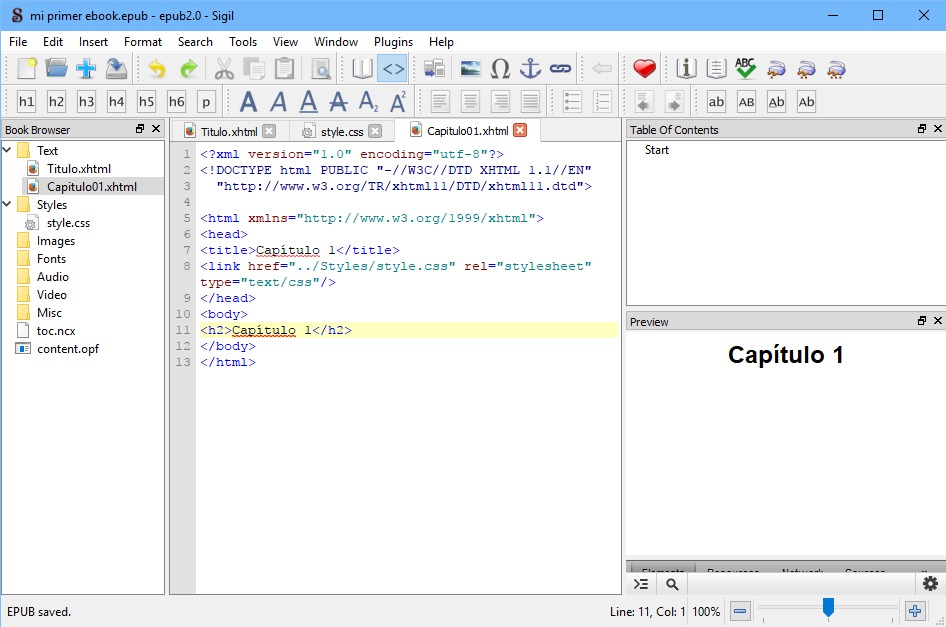Image resolution: width=946 pixels, height=627 pixels.
Task: Apply Heading 2 using the h2 button
Action: (56, 102)
